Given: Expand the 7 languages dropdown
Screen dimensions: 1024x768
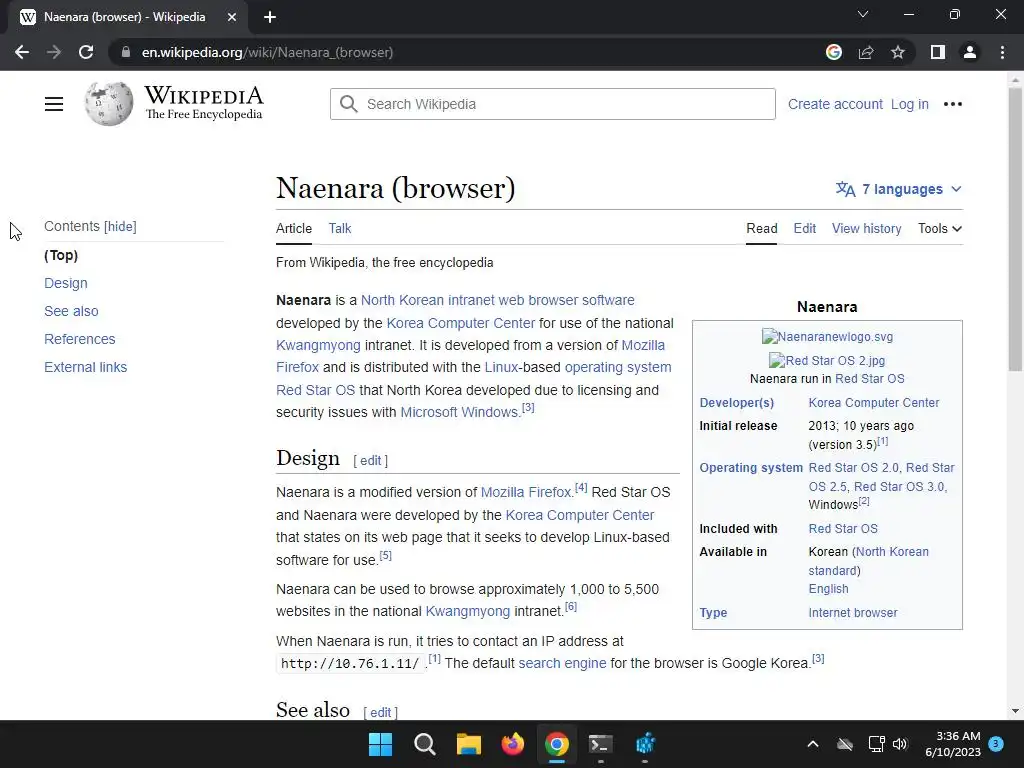Looking at the screenshot, I should point(899,189).
